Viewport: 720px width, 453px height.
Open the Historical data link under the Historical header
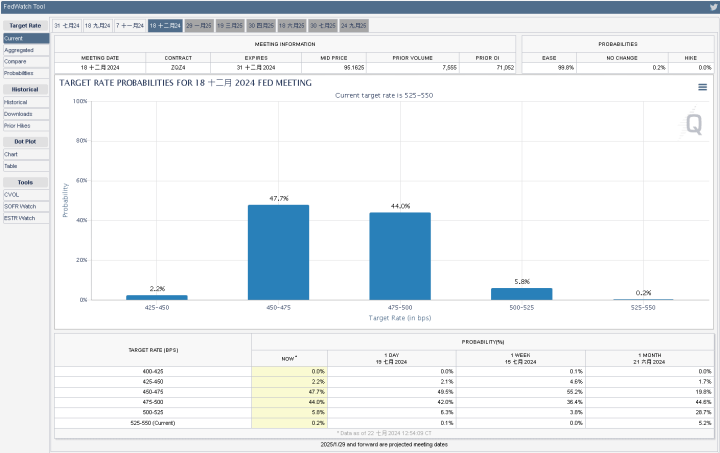click(x=26, y=102)
